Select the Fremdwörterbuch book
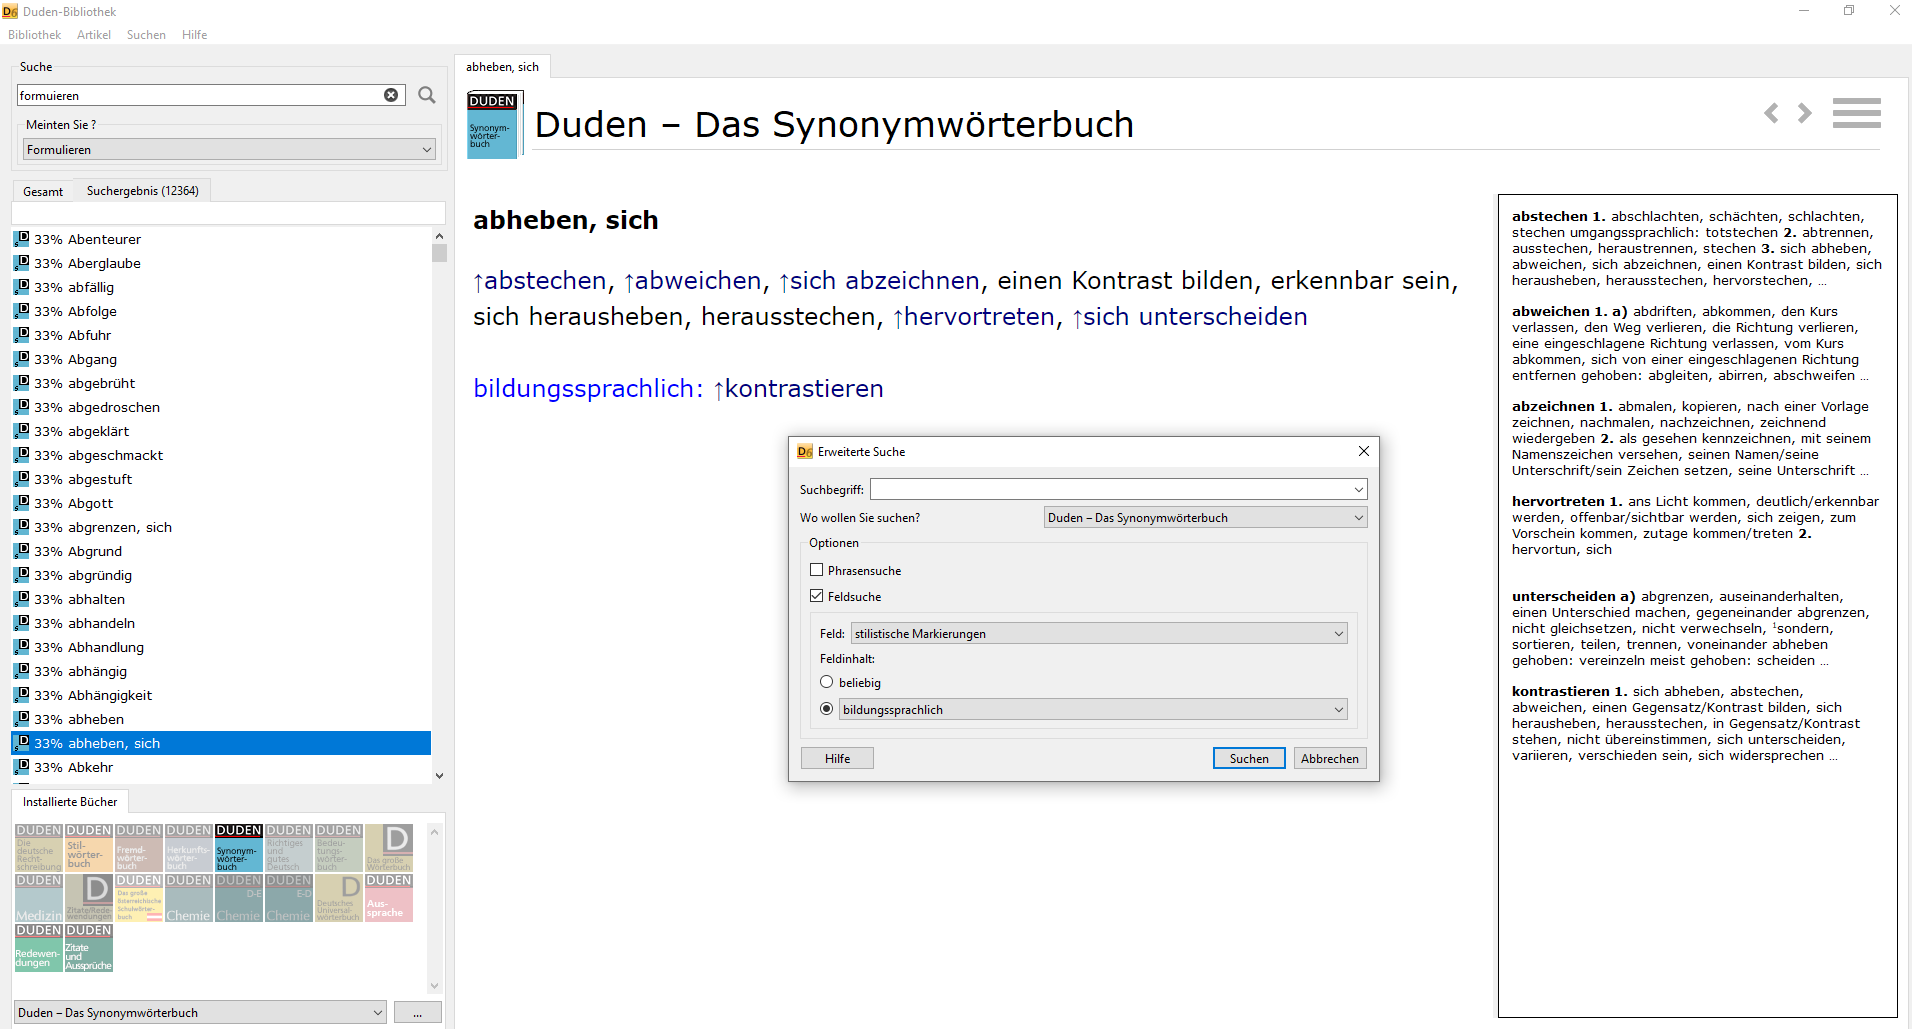Viewport: 1912px width, 1029px height. (139, 847)
